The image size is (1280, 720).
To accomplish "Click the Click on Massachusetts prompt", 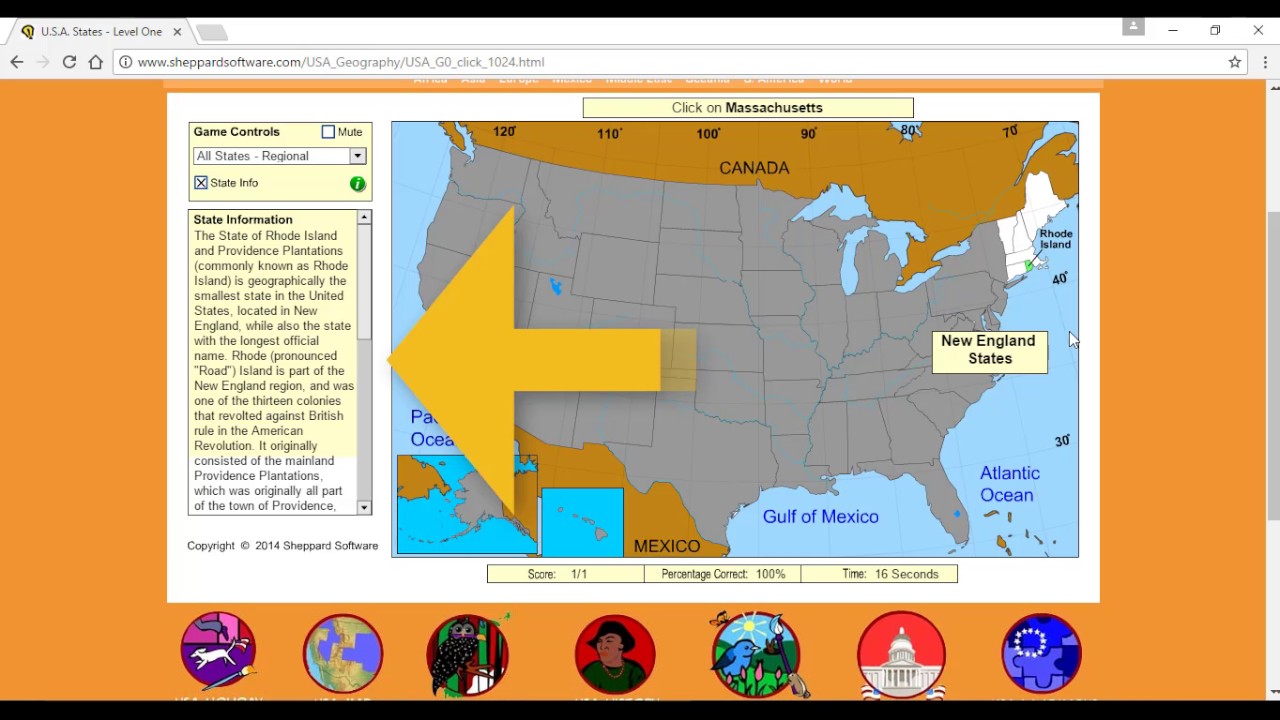I will [748, 108].
